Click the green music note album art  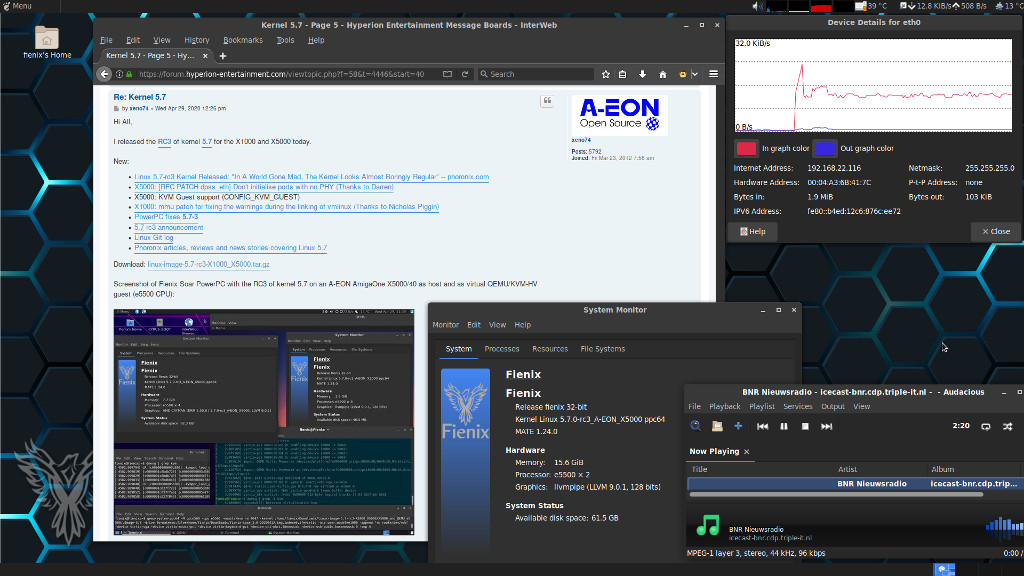tap(707, 526)
